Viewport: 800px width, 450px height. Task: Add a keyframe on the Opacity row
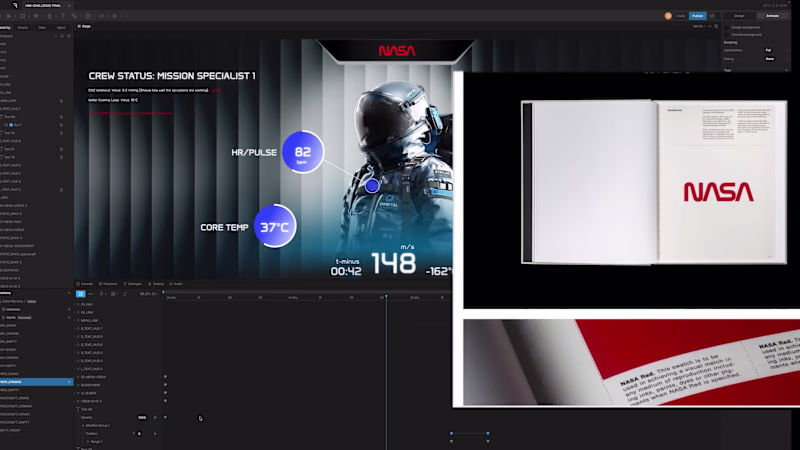click(155, 417)
